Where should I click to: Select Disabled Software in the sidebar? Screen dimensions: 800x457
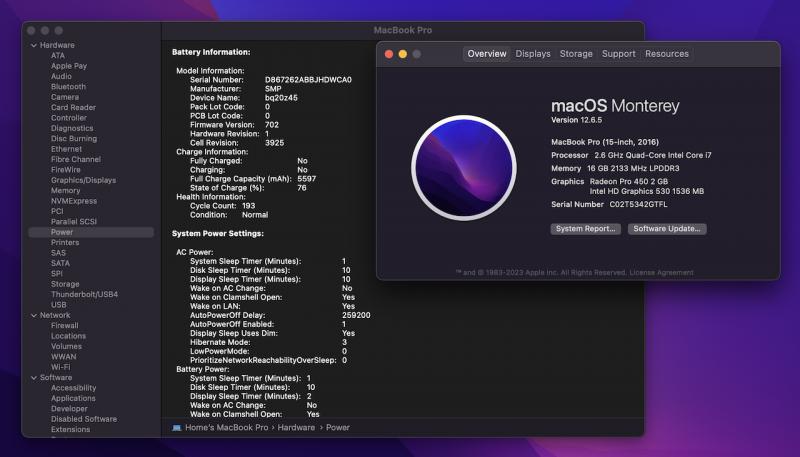84,419
